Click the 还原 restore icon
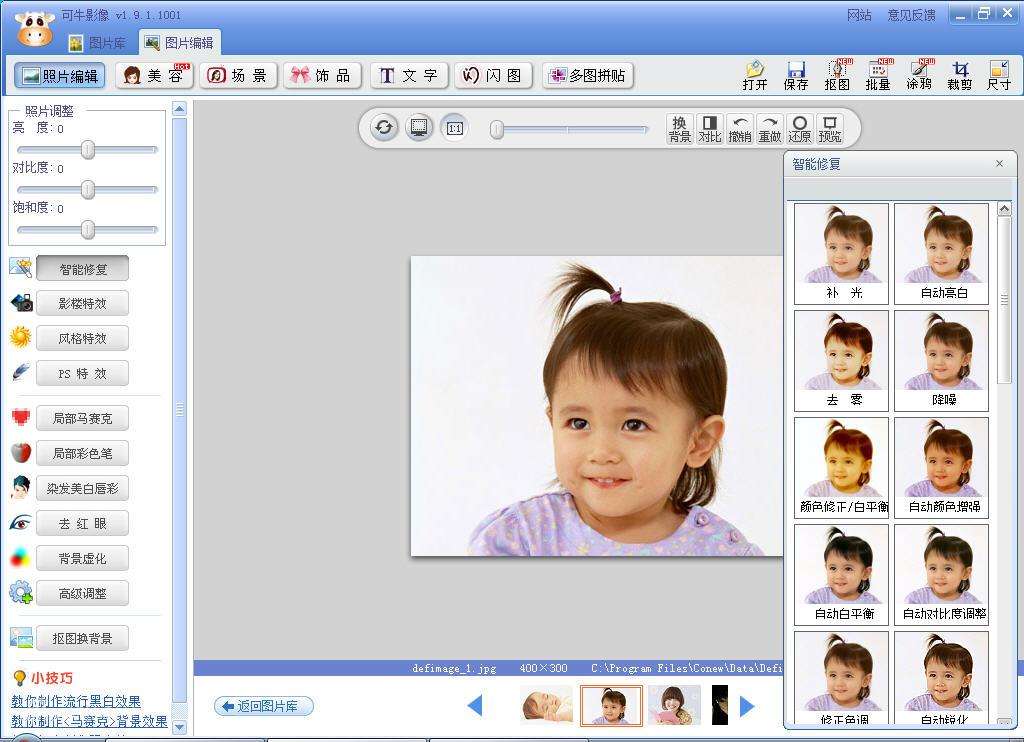Image resolution: width=1024 pixels, height=742 pixels. pyautogui.click(x=799, y=129)
